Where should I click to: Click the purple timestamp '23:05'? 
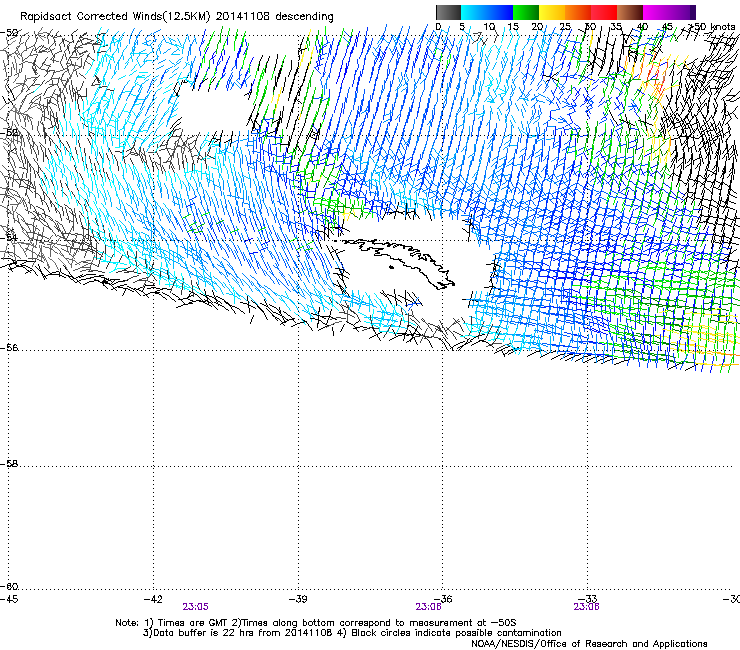pyautogui.click(x=195, y=607)
